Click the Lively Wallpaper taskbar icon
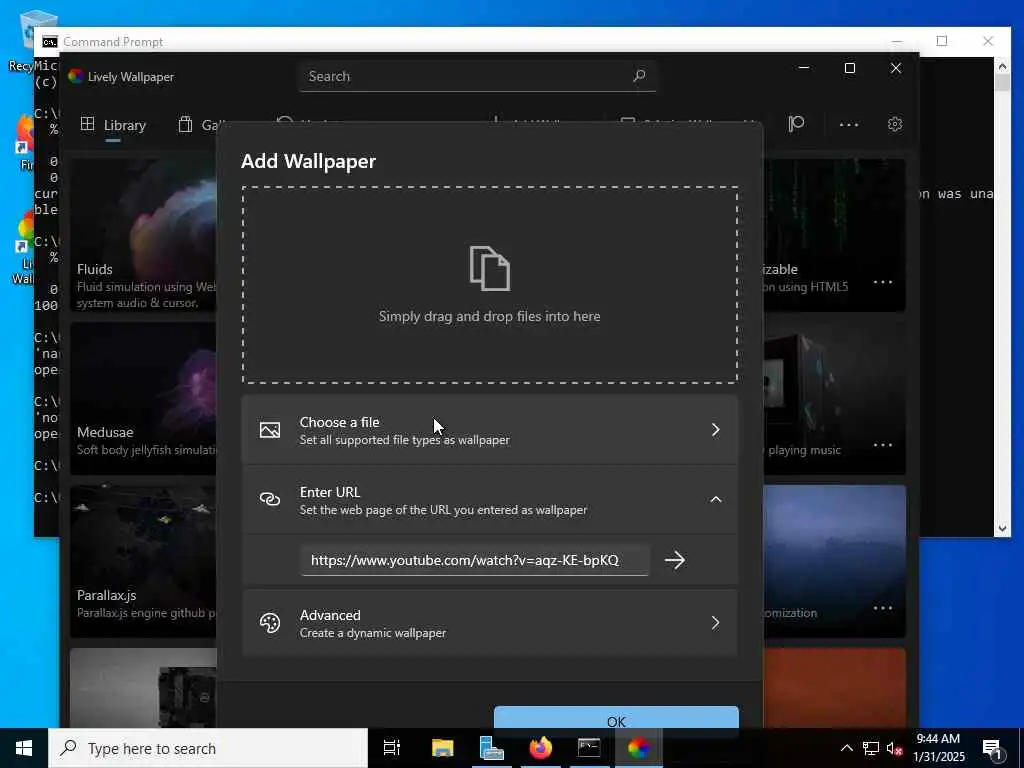Viewport: 1024px width, 768px height. pos(639,748)
